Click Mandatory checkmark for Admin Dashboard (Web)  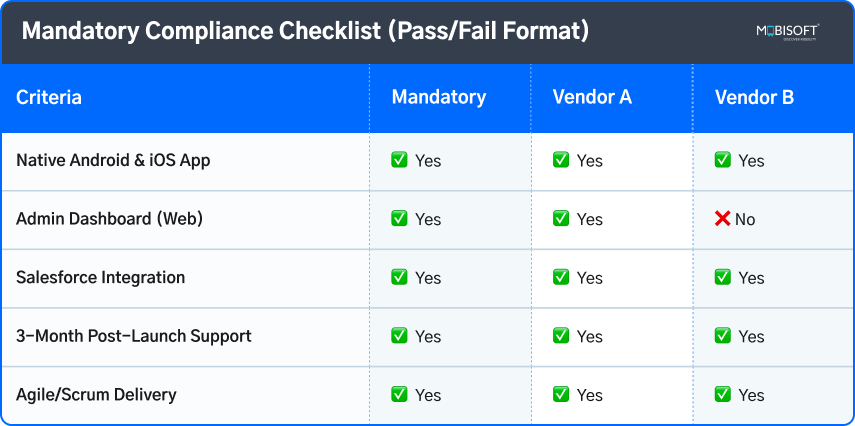[x=399, y=219]
